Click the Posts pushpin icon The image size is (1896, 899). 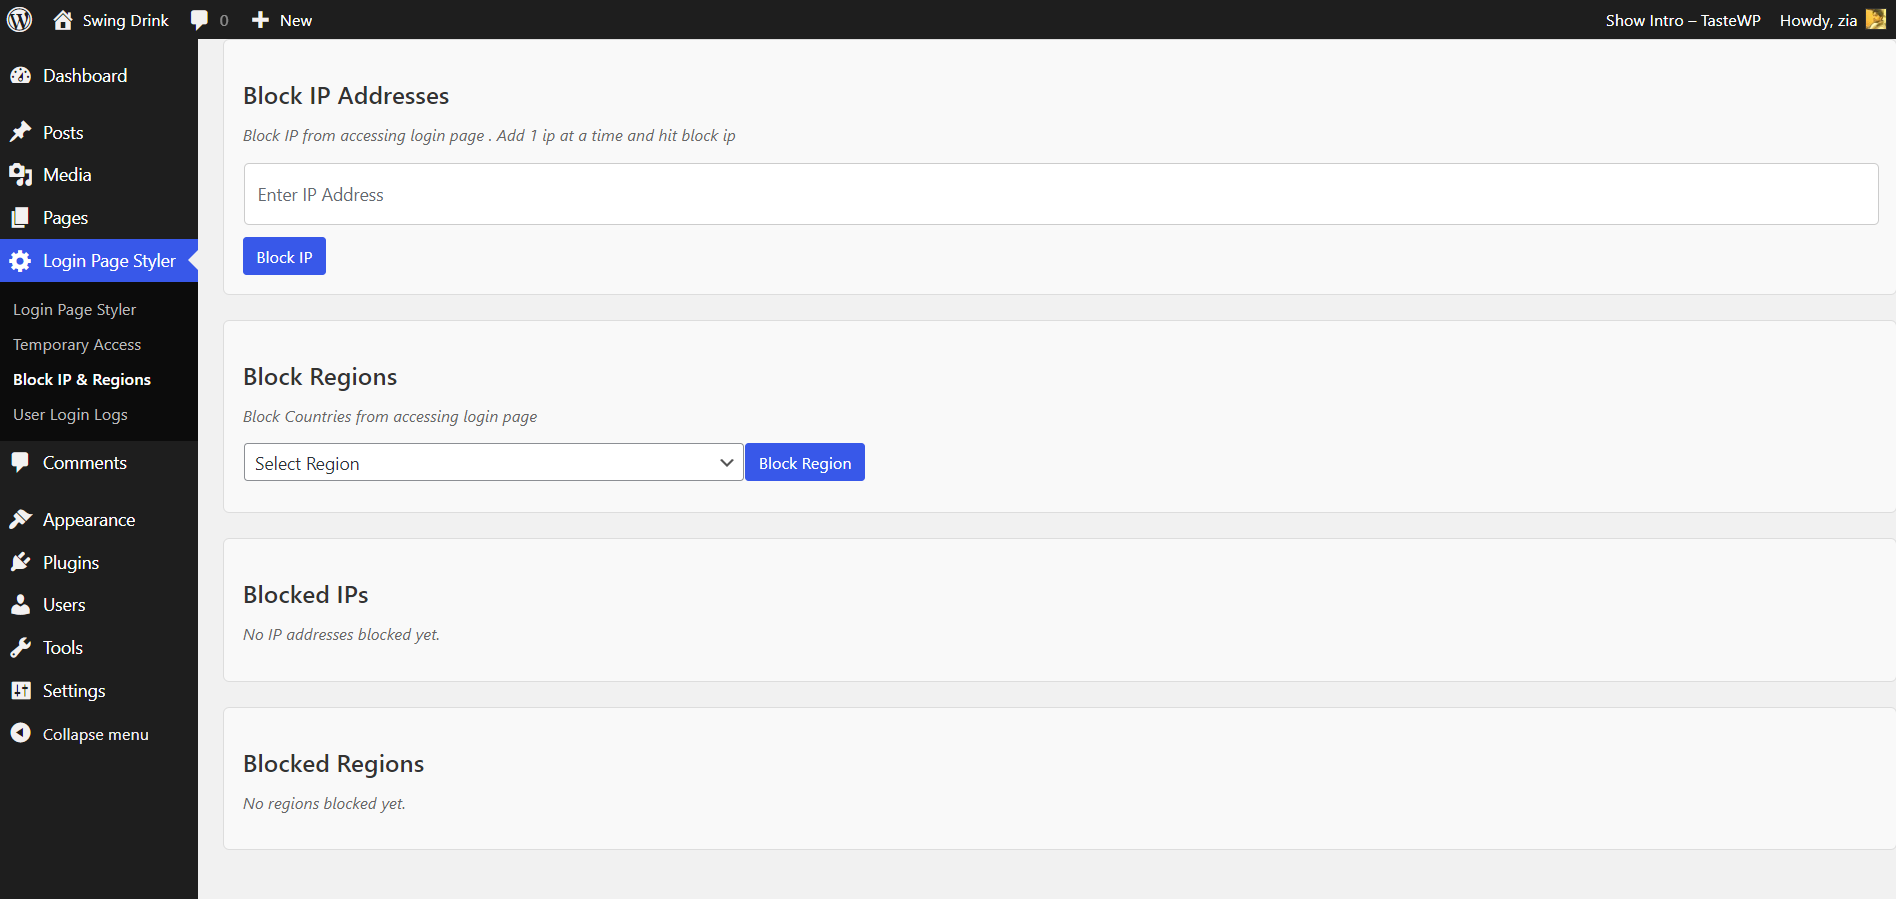[20, 133]
